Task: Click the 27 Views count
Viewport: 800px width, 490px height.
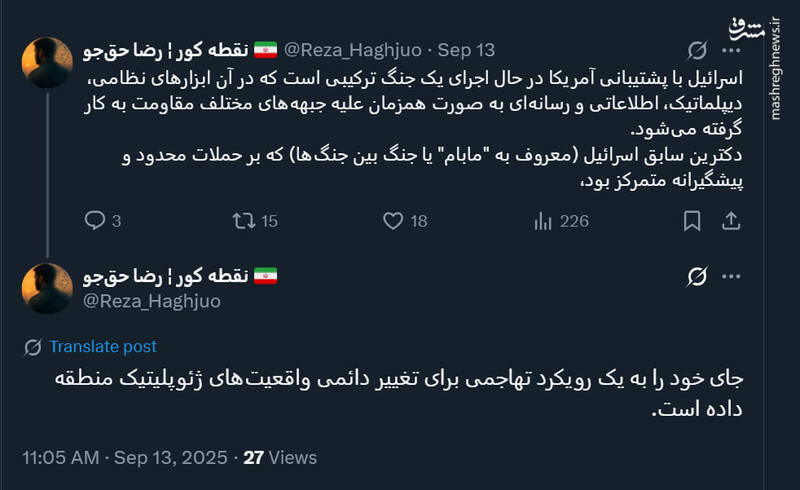Action: coord(280,458)
